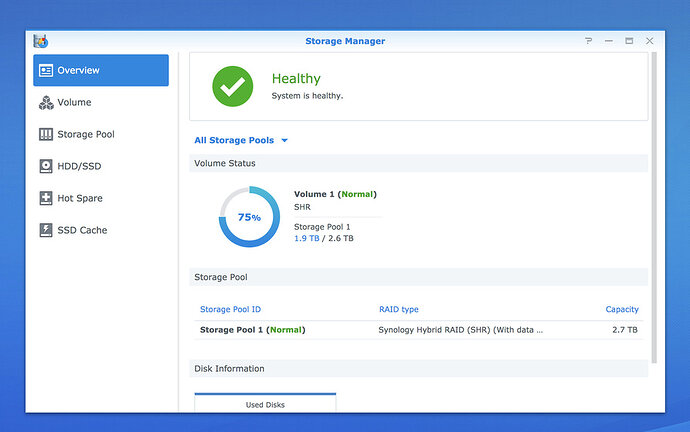The image size is (690, 432).
Task: Click the Storage Pool 1 label under SHR
Action: click(322, 227)
